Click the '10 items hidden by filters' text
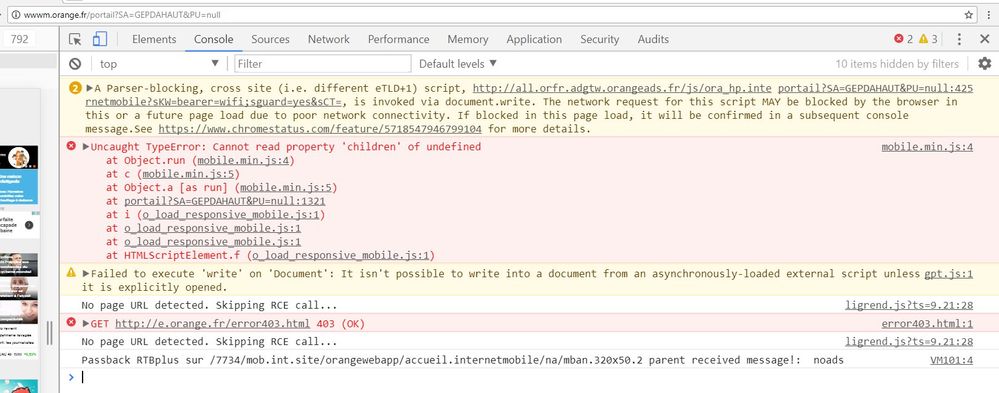 point(897,64)
